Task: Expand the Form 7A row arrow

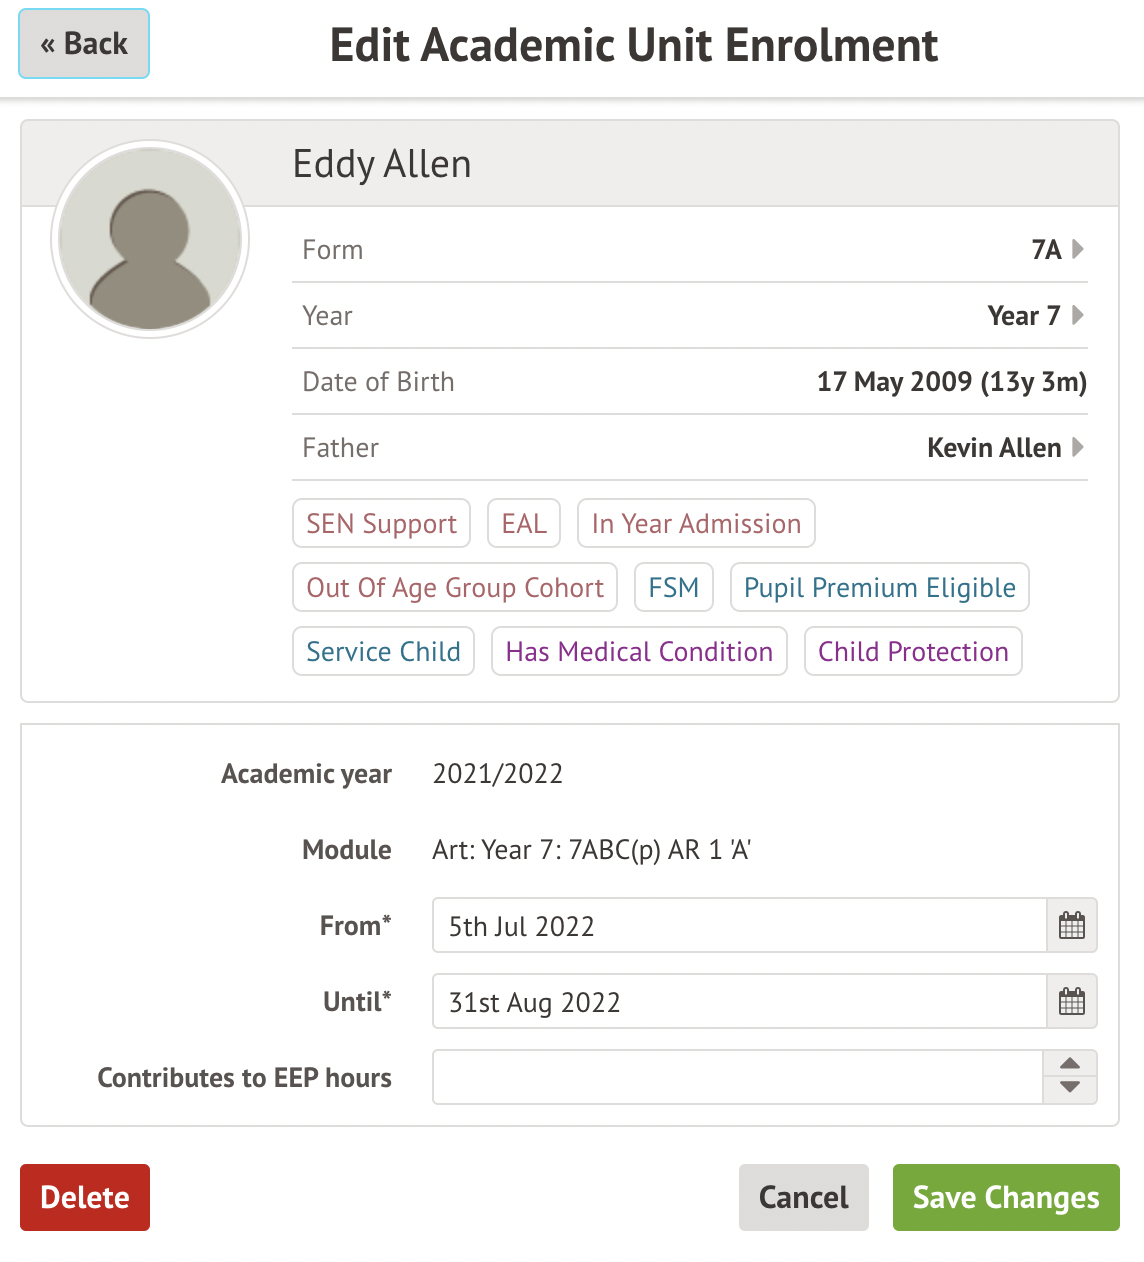Action: pos(1078,249)
